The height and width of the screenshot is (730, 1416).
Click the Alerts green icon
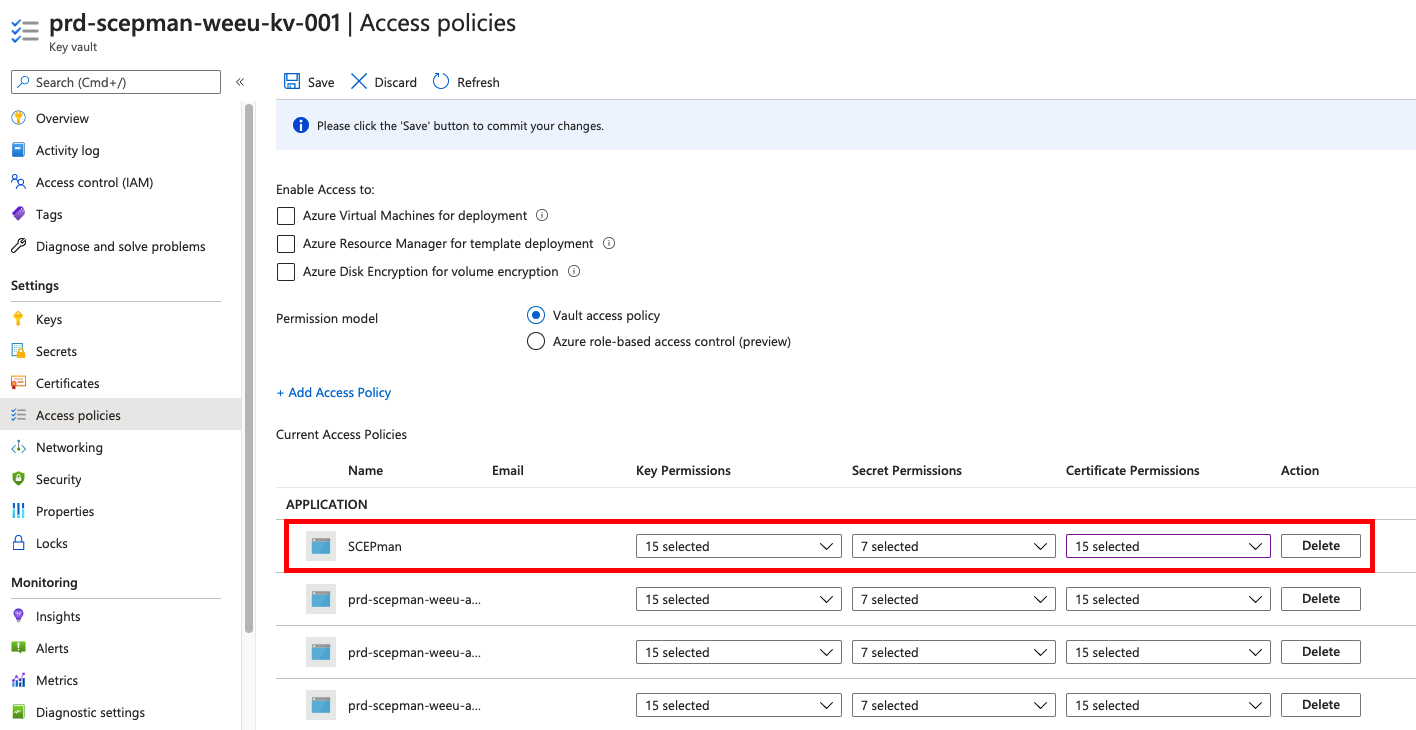coord(18,648)
